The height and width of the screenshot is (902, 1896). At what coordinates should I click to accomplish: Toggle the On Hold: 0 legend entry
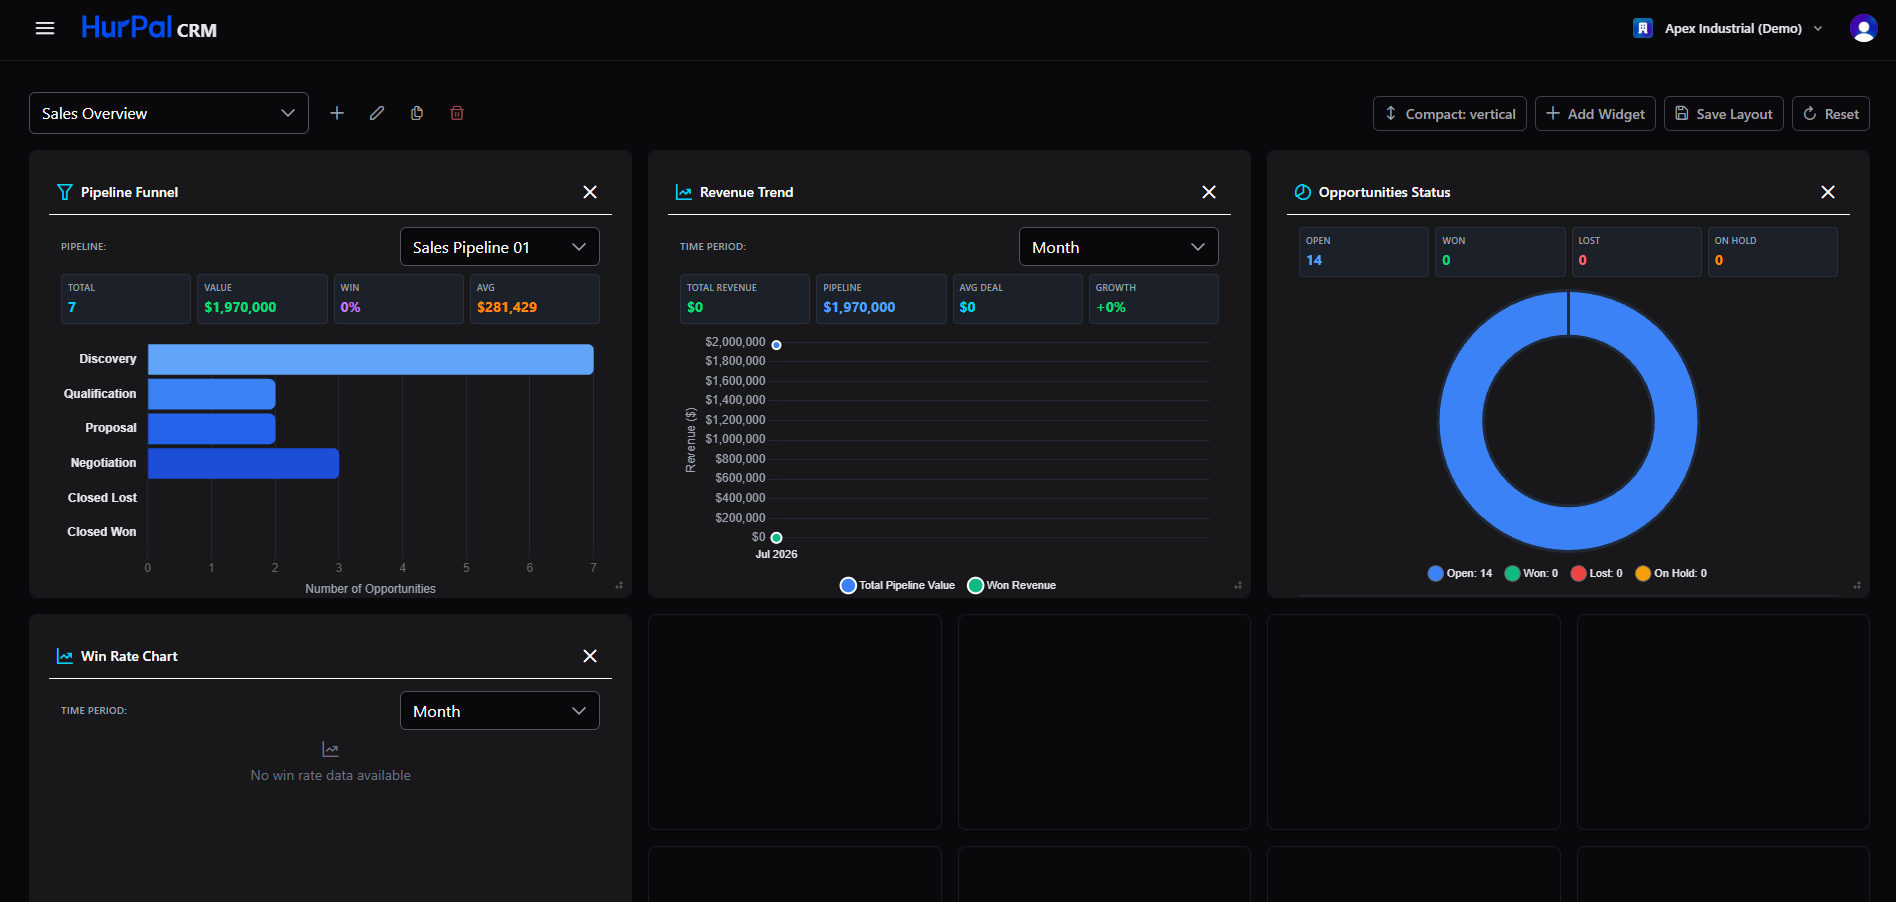[1671, 573]
